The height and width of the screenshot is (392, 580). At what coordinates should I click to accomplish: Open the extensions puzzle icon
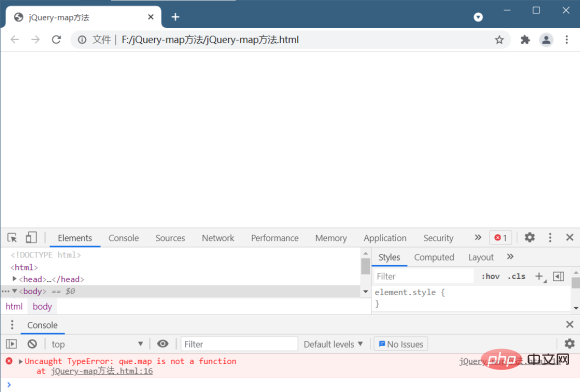coord(525,40)
